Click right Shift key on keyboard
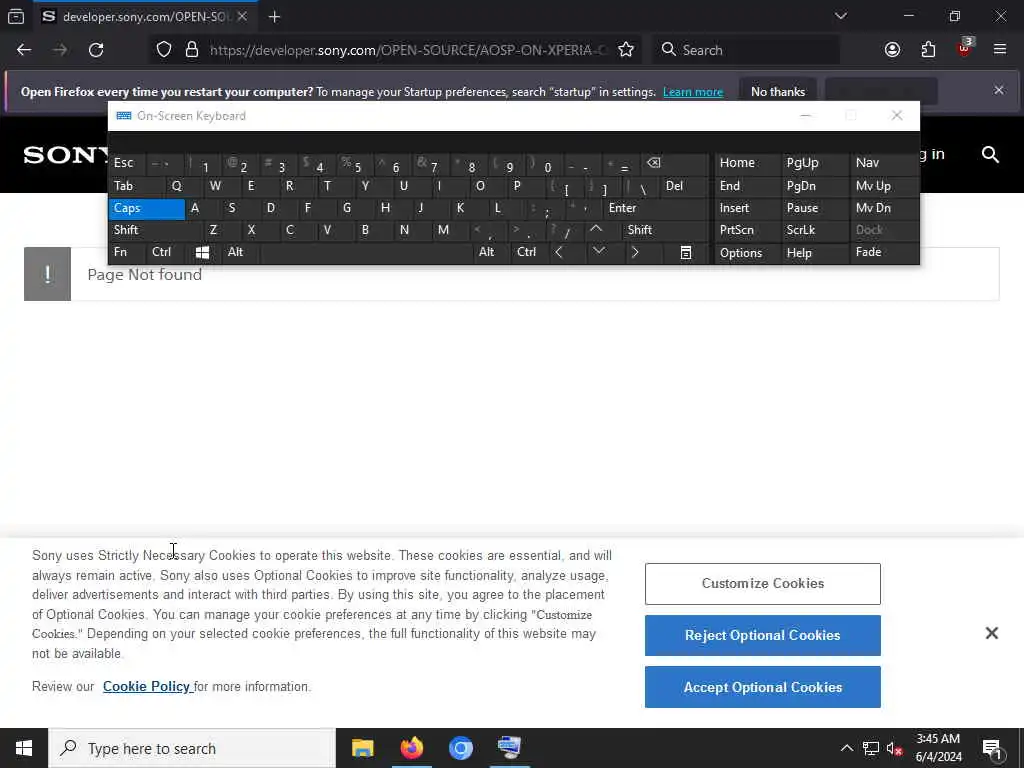 (x=665, y=230)
